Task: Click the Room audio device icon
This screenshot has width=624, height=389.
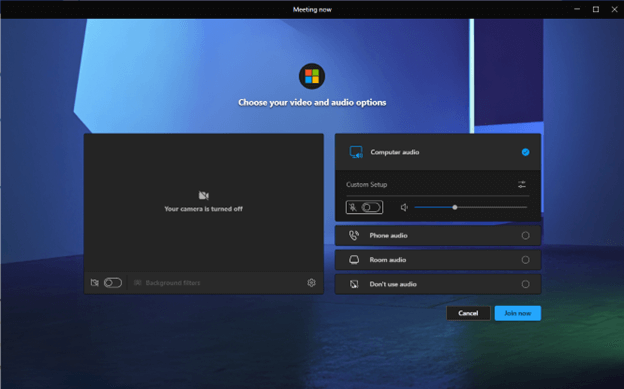Action: point(354,260)
